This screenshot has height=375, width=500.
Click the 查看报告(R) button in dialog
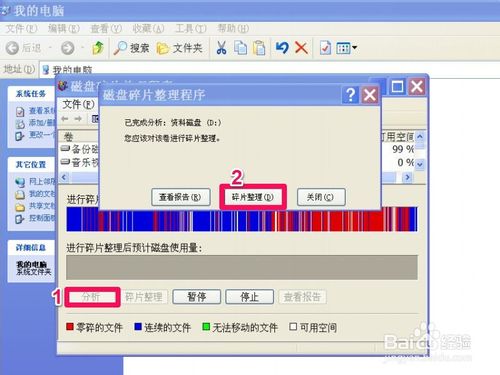[181, 197]
